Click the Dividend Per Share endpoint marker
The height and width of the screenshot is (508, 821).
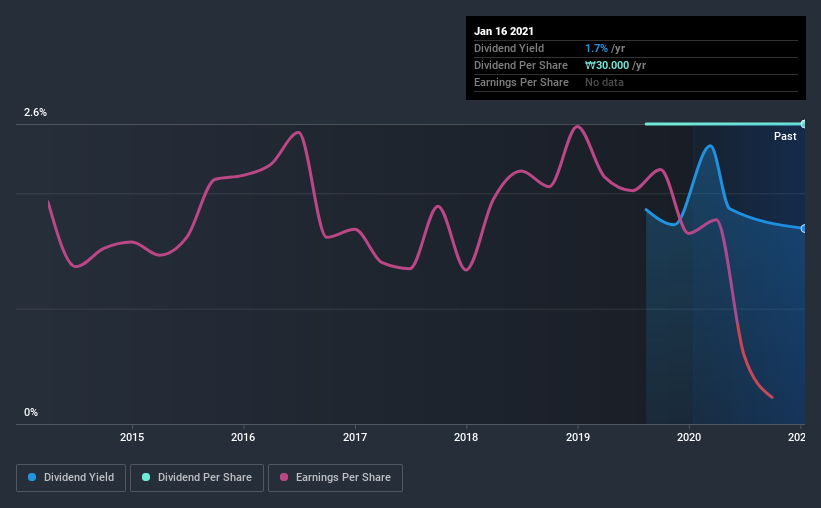click(803, 124)
